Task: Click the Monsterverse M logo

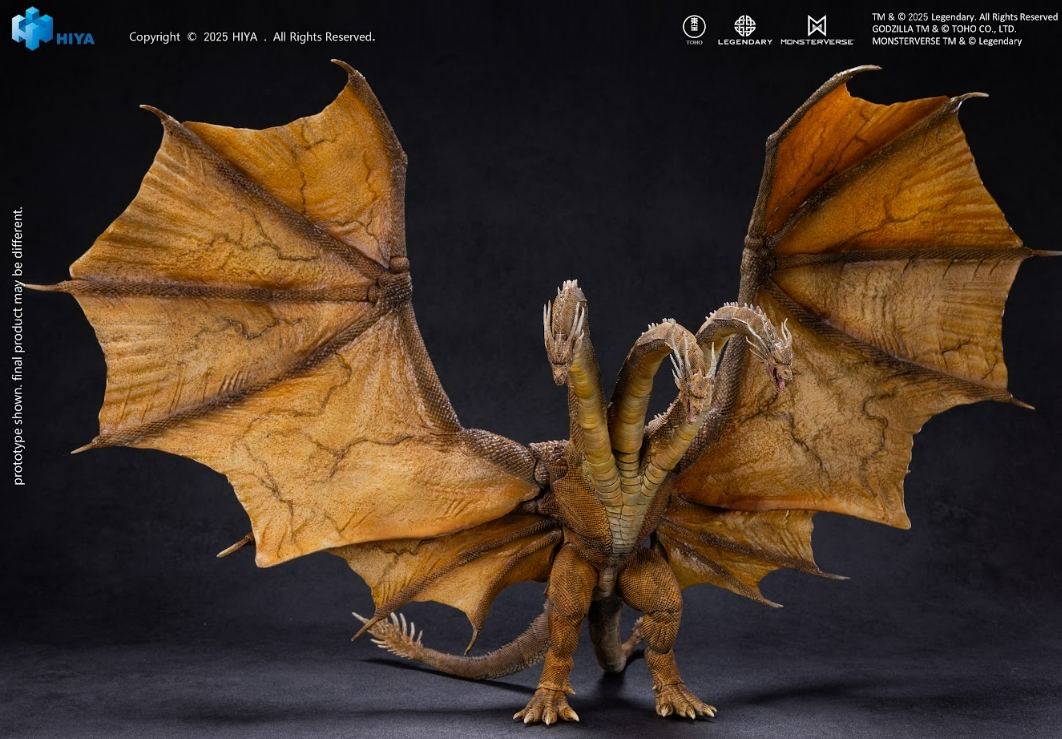Action: pyautogui.click(x=817, y=26)
